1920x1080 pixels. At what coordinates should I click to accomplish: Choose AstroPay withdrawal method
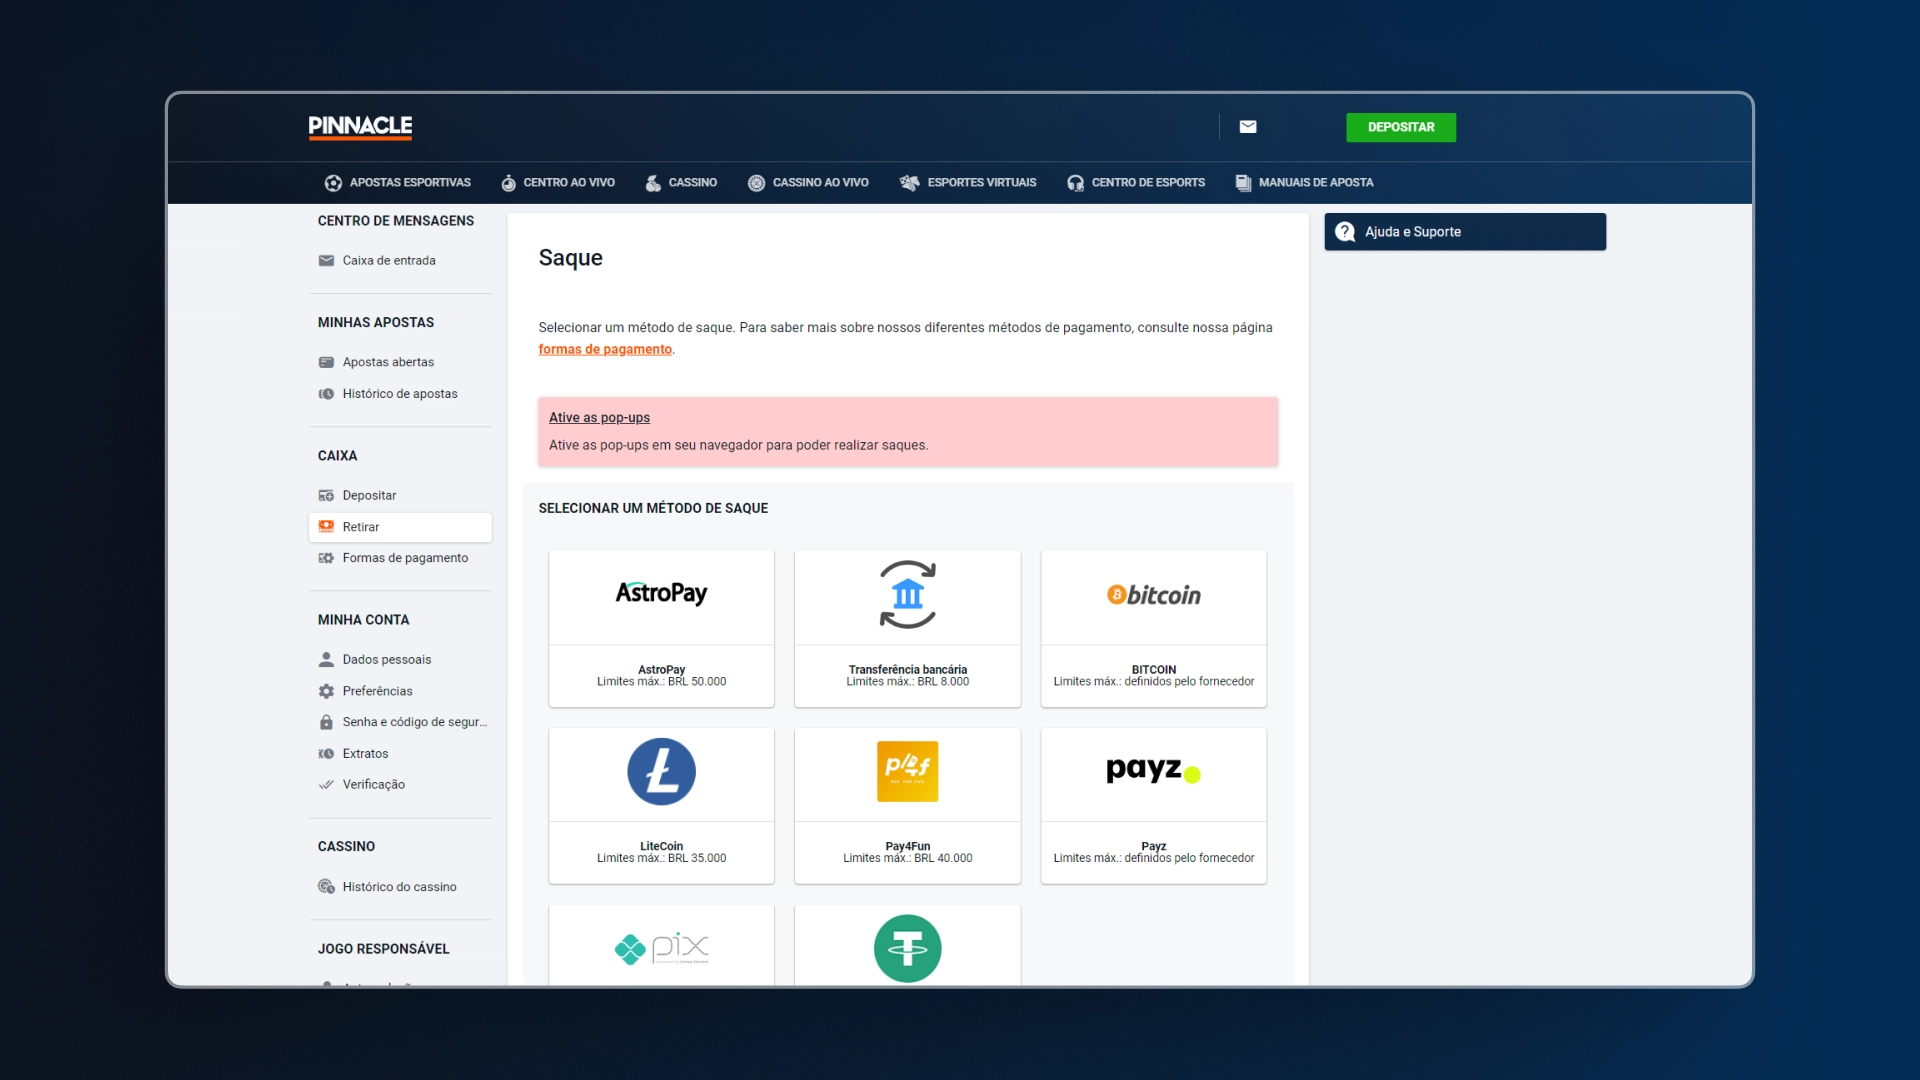[661, 629]
